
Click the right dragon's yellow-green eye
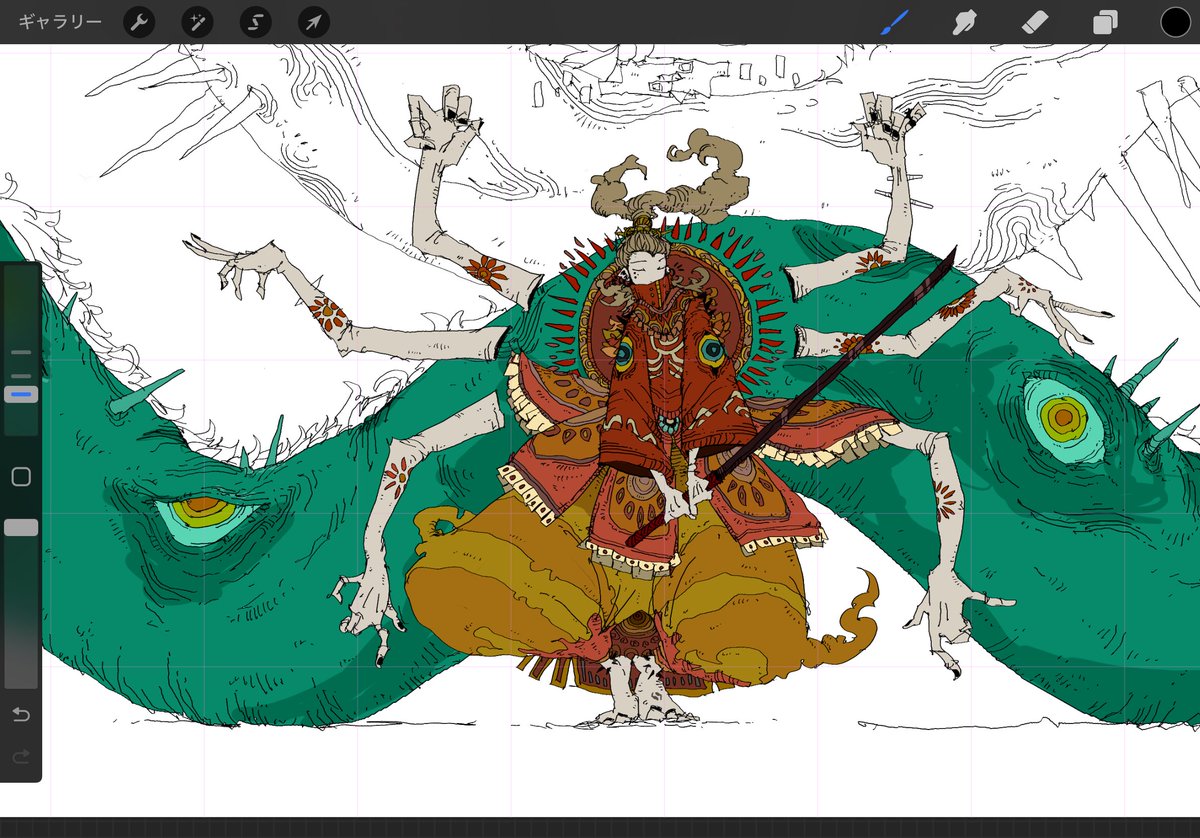[x=1063, y=416]
